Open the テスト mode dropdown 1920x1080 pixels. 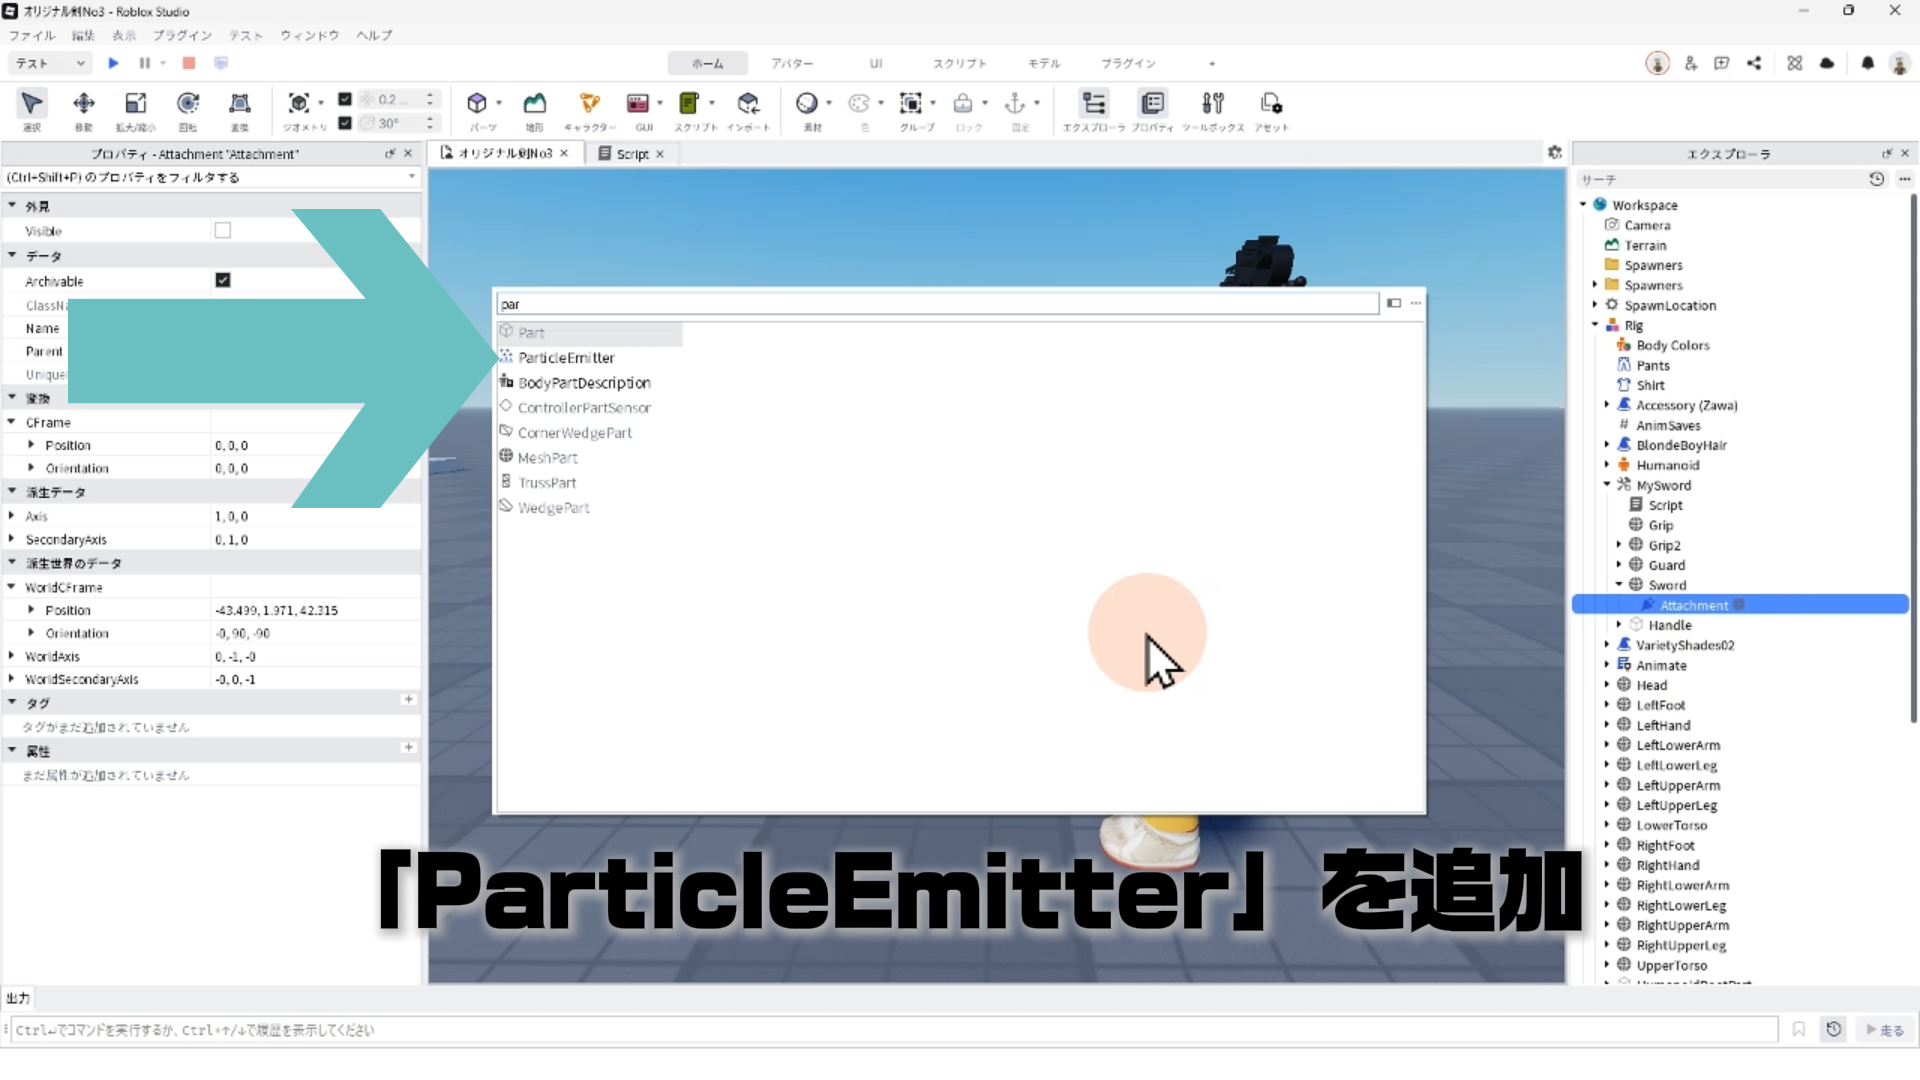tap(50, 63)
